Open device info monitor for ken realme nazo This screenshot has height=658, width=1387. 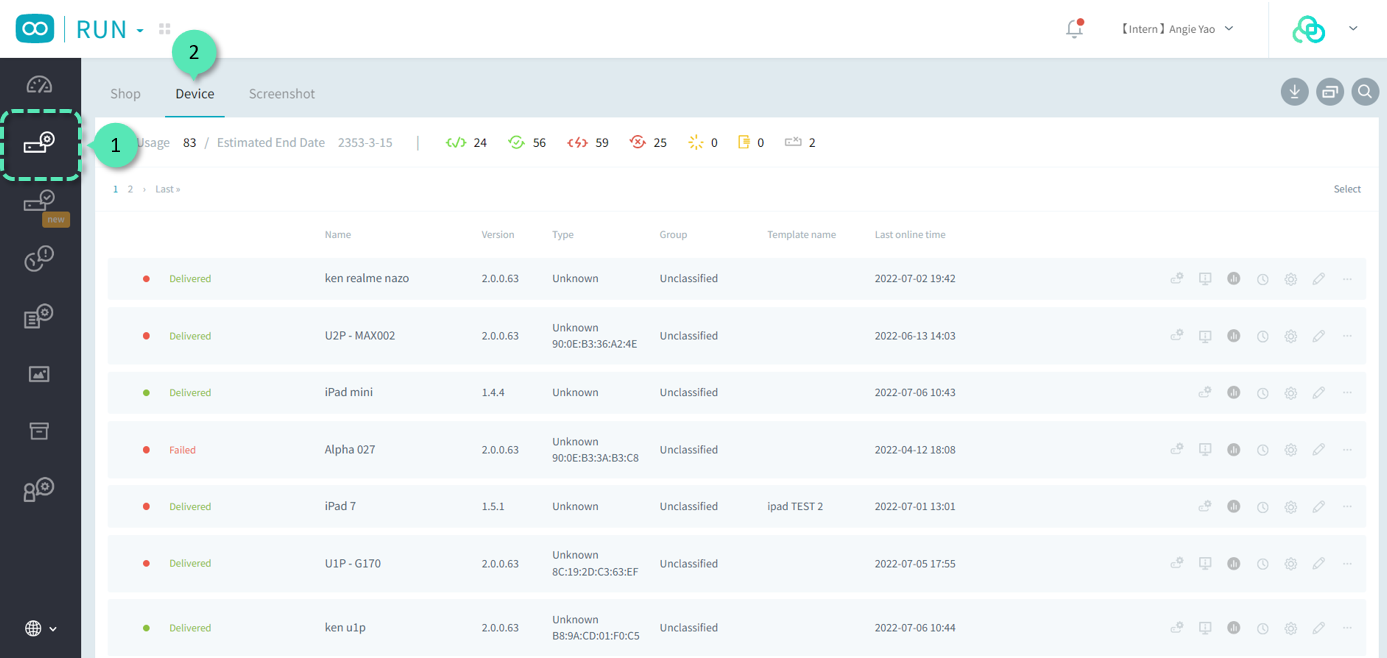pos(1205,279)
